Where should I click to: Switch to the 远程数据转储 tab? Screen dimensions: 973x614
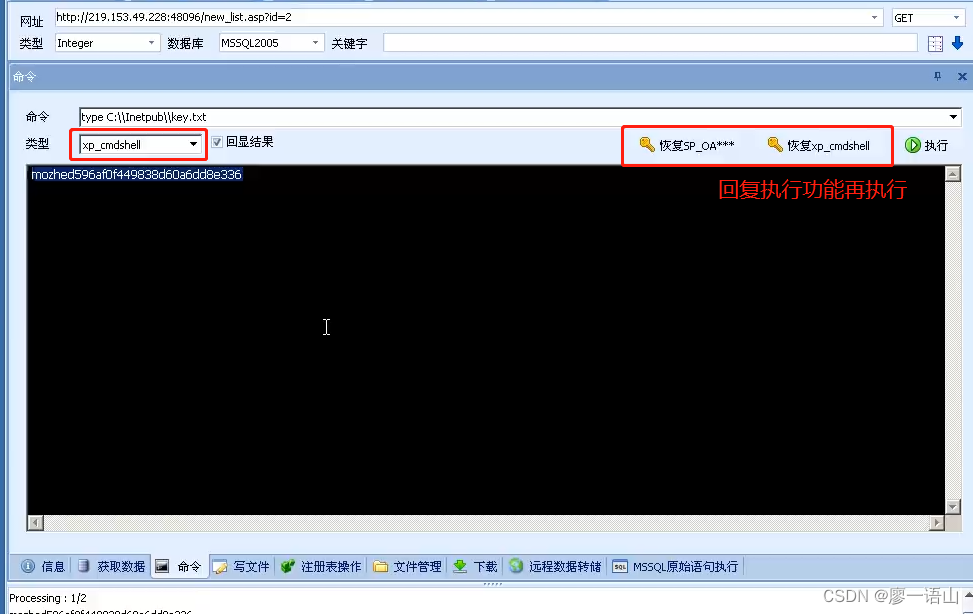555,566
